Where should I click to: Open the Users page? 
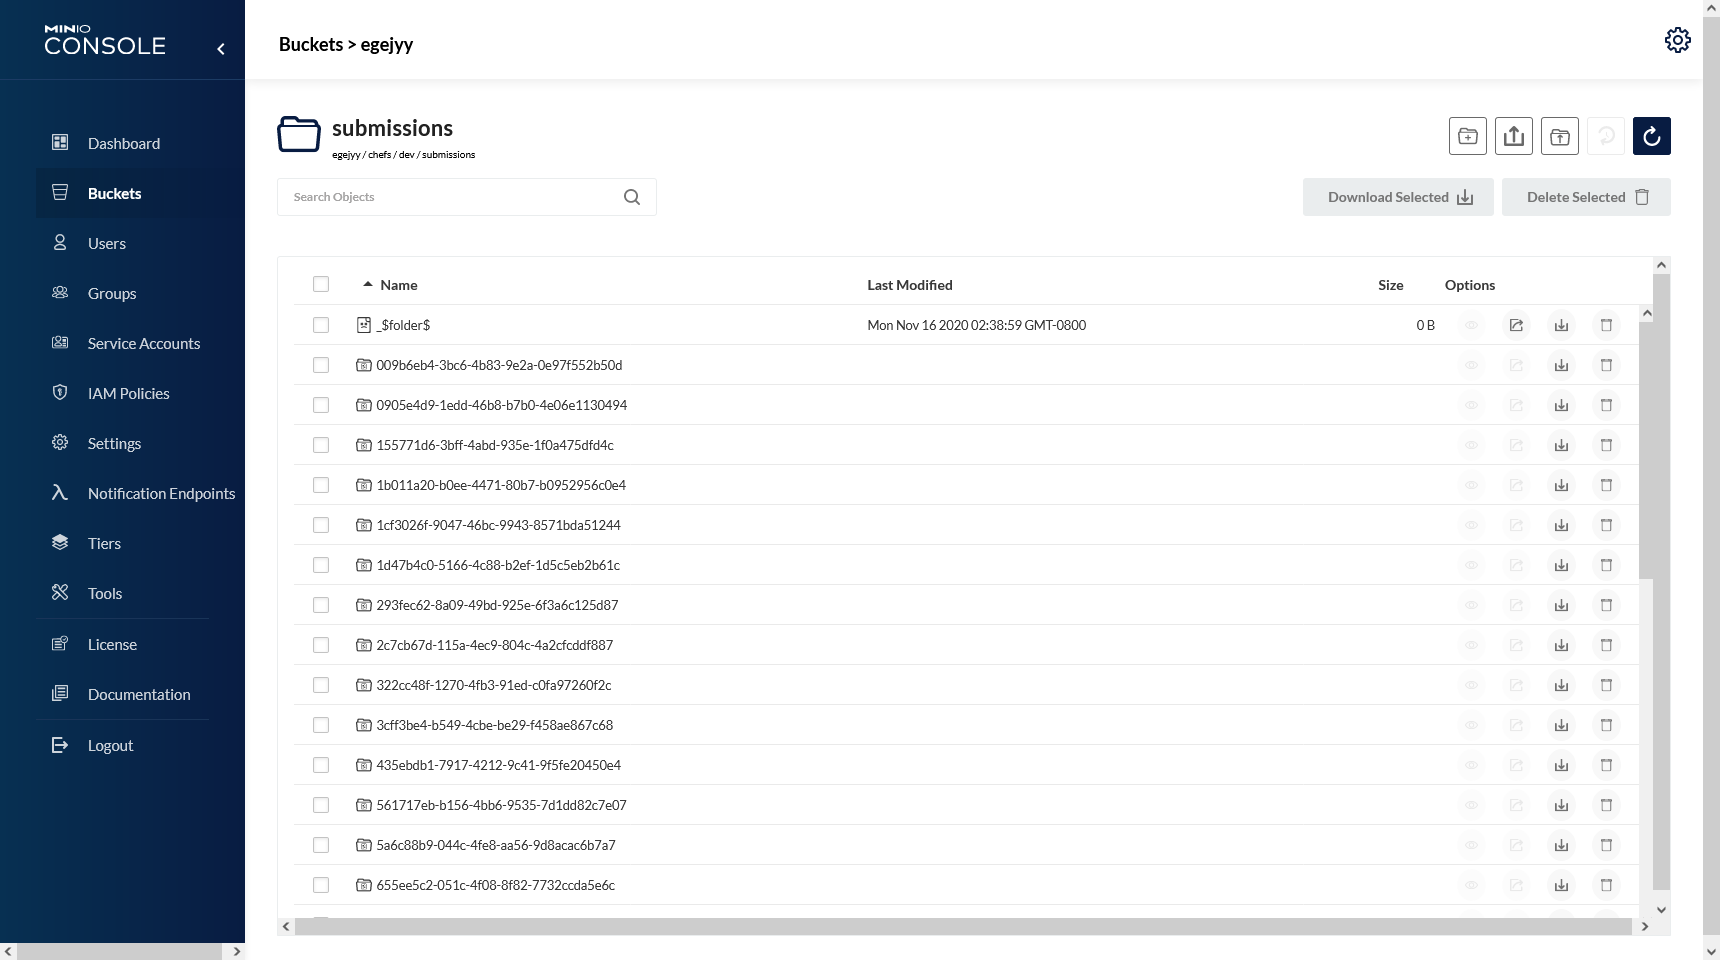click(x=140, y=243)
